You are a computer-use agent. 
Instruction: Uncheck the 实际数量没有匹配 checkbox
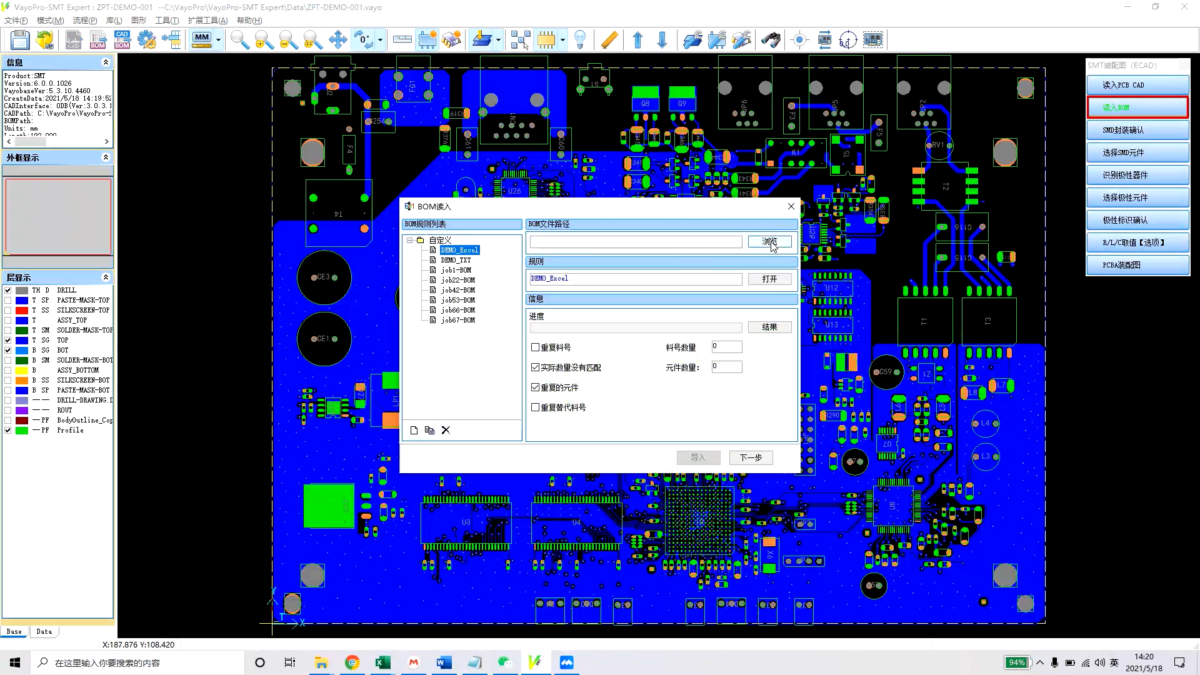tap(535, 368)
